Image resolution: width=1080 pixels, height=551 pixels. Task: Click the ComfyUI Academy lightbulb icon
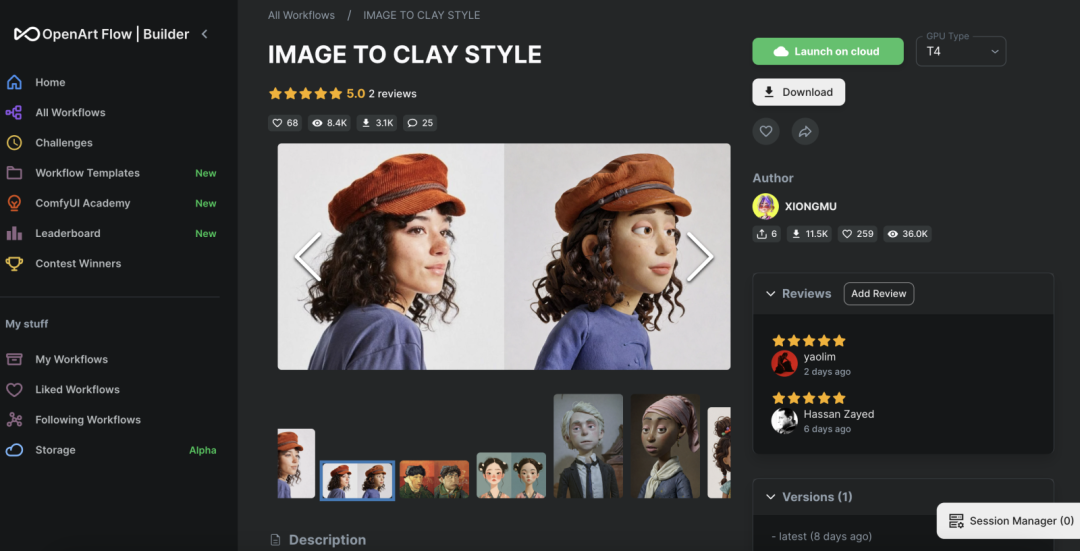[14, 203]
